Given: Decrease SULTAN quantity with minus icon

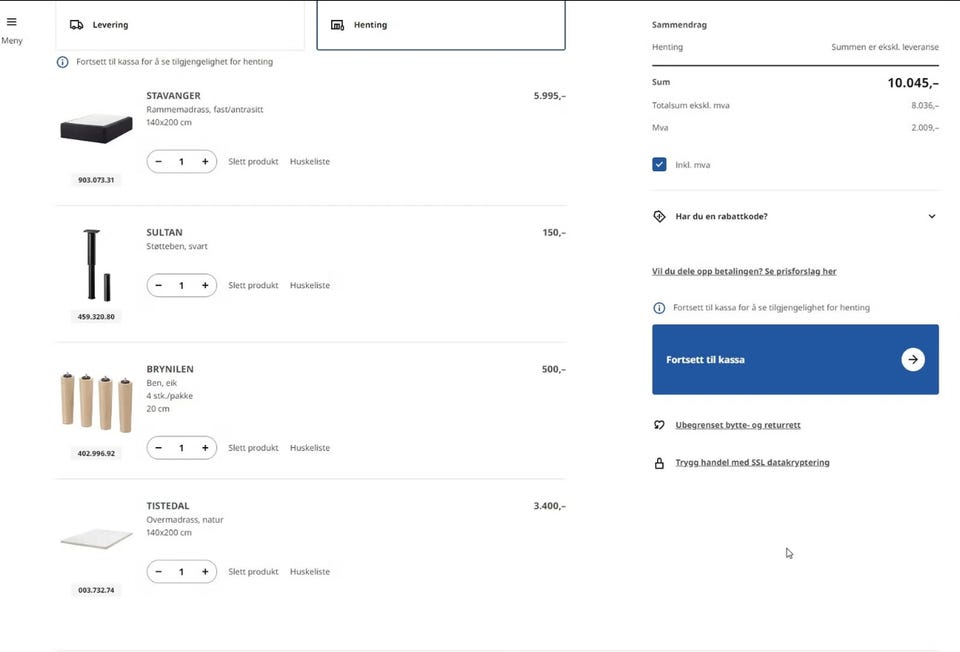Looking at the screenshot, I should pyautogui.click(x=159, y=285).
